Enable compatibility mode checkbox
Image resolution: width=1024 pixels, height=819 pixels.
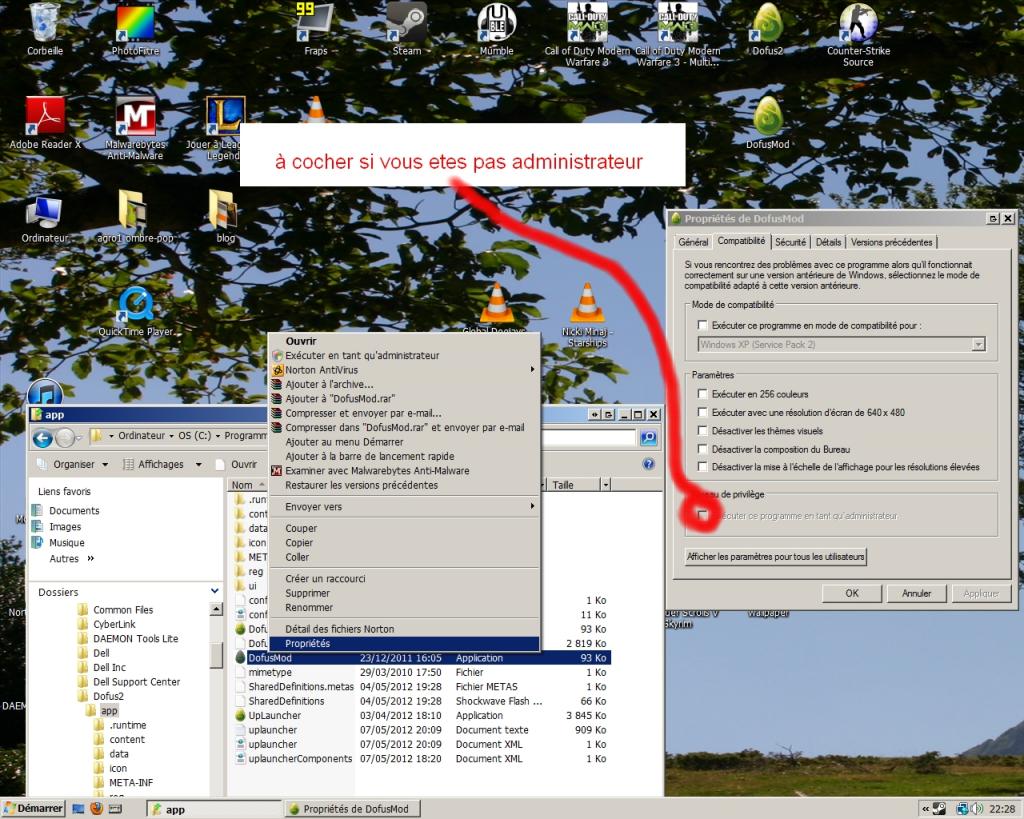click(x=703, y=325)
